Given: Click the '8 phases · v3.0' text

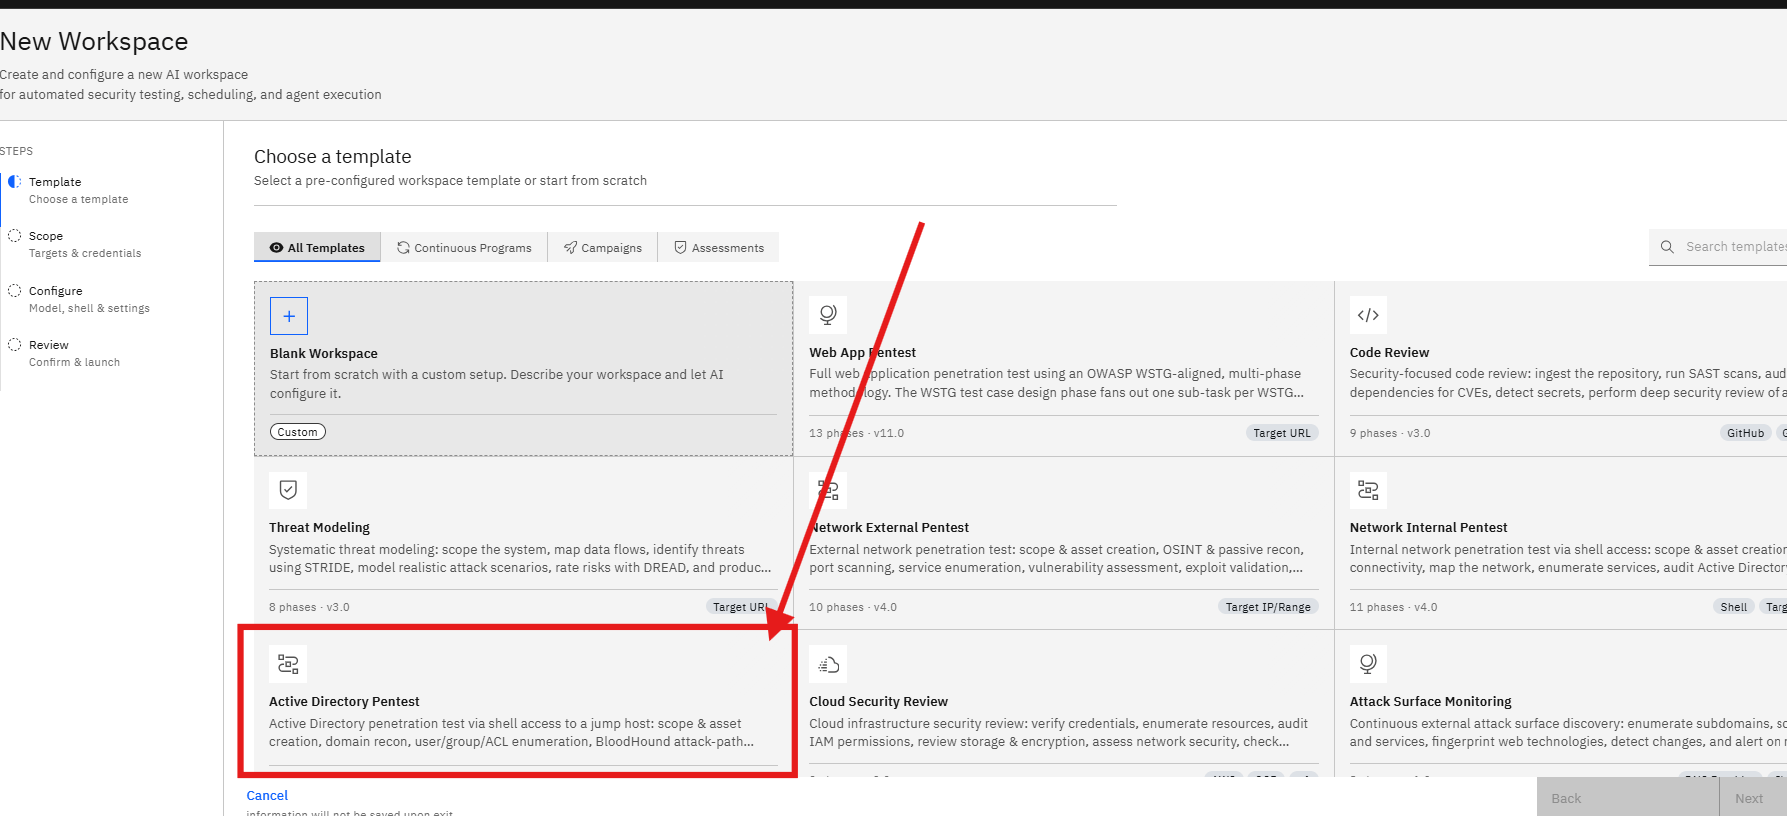Looking at the screenshot, I should click(309, 607).
